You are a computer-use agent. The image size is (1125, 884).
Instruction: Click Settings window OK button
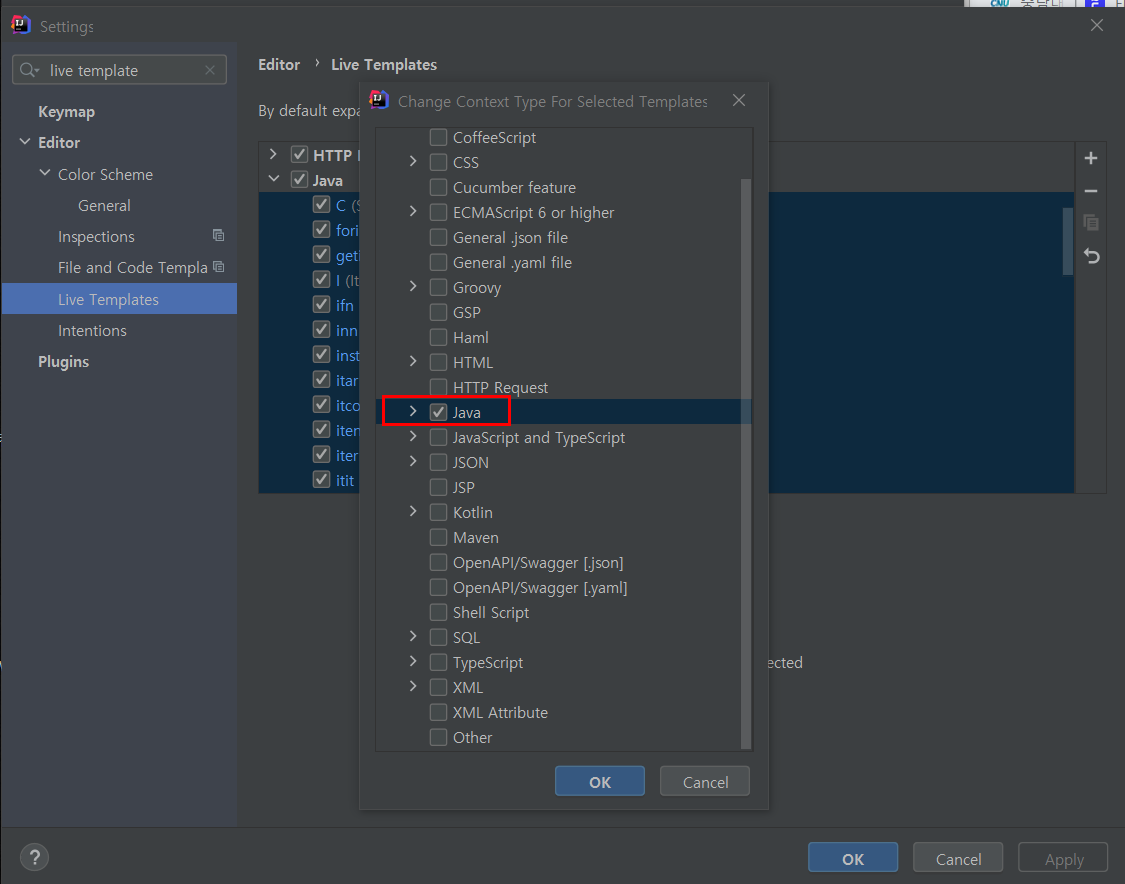click(x=852, y=858)
